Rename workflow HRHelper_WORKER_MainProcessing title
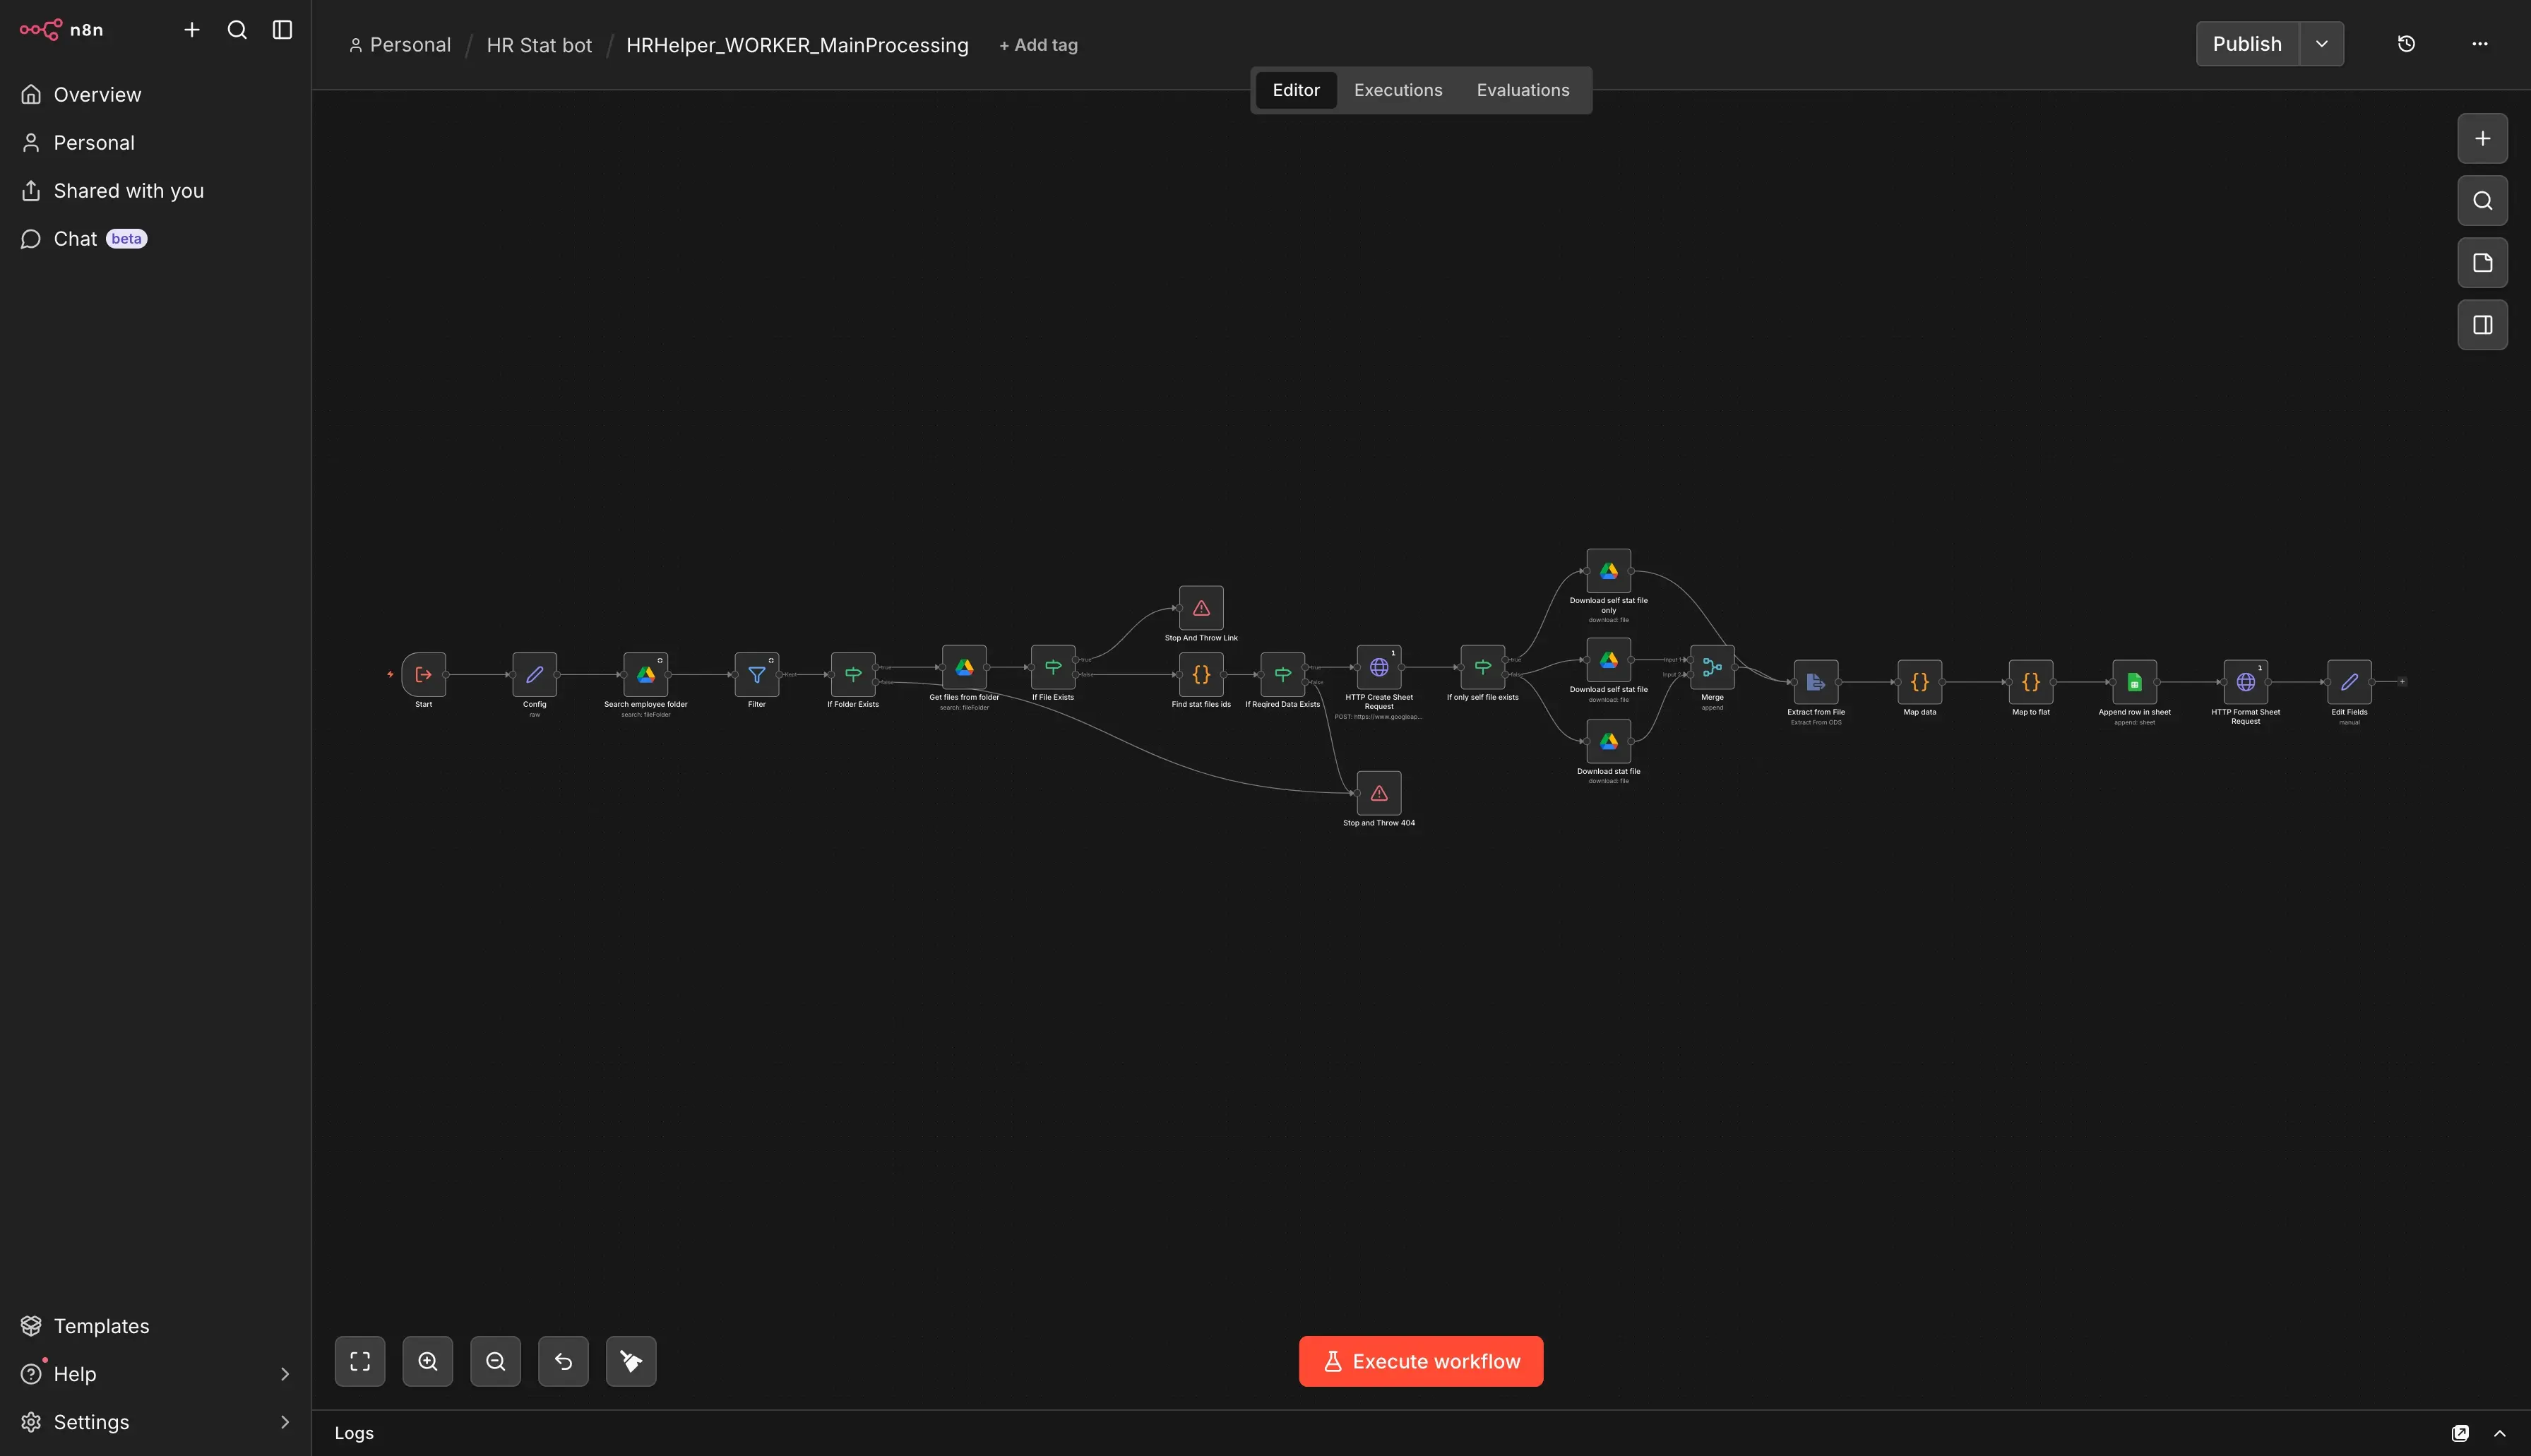The width and height of the screenshot is (2531, 1456). [x=797, y=45]
